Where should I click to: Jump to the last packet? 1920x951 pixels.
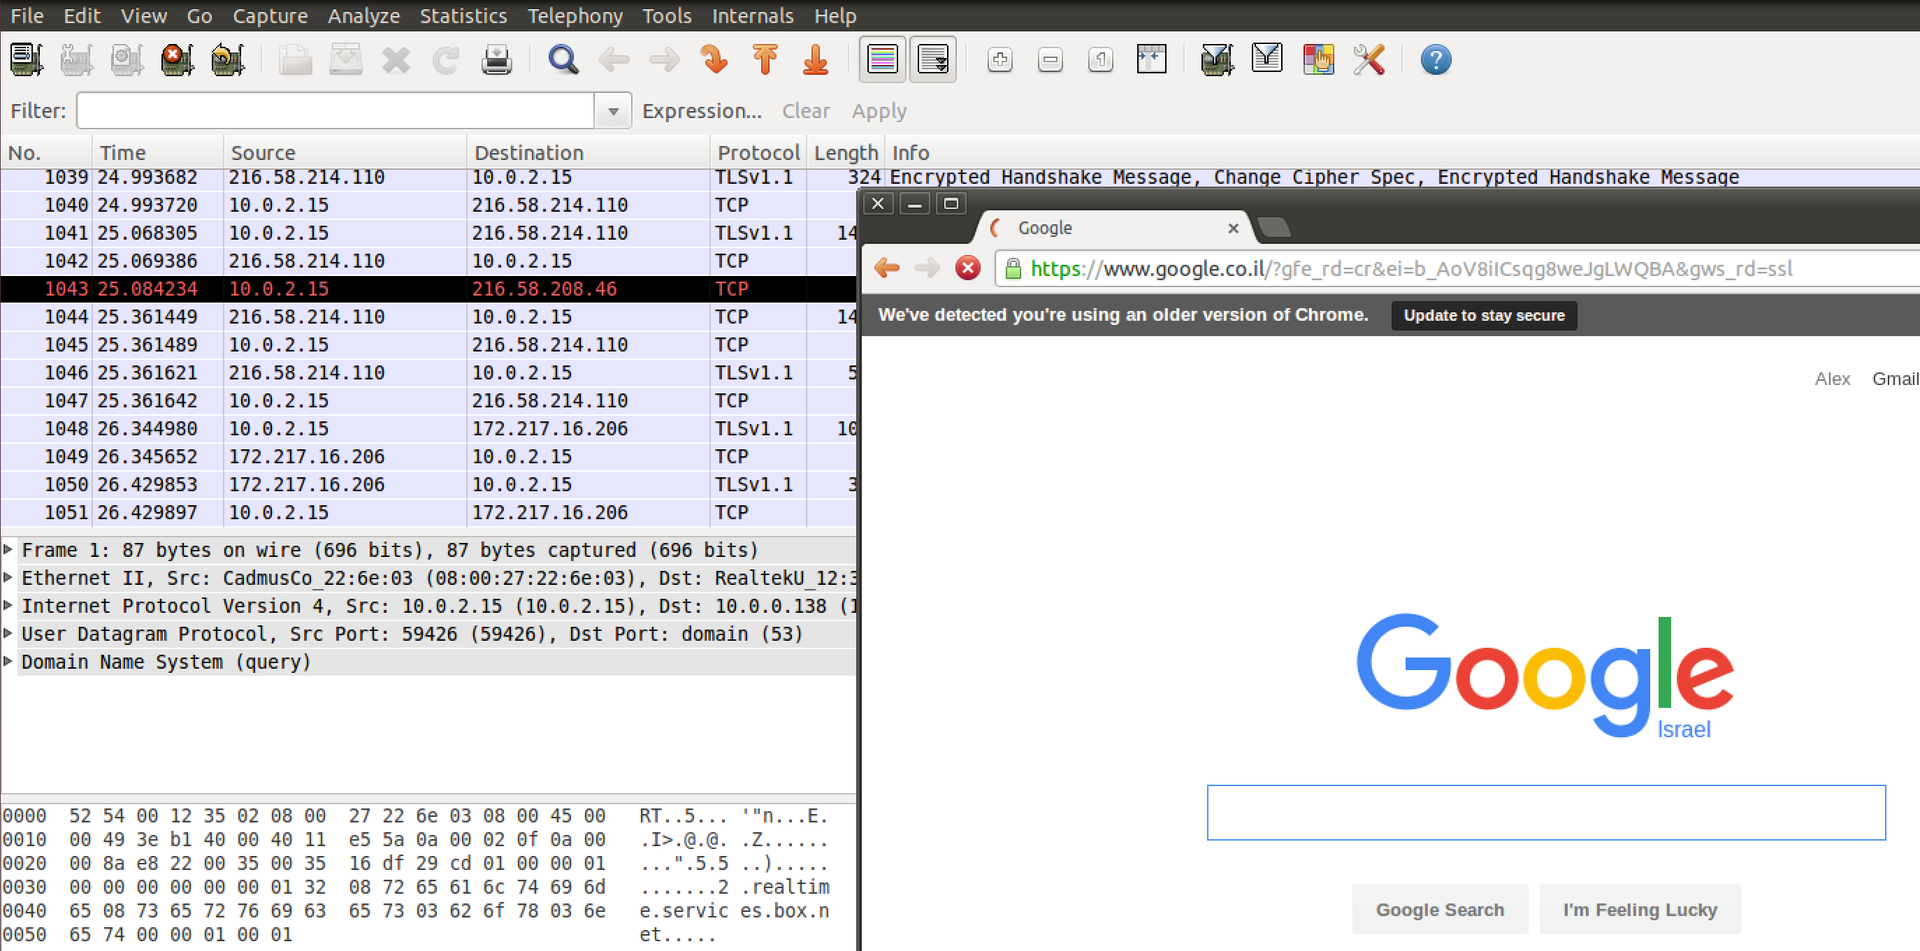point(816,60)
